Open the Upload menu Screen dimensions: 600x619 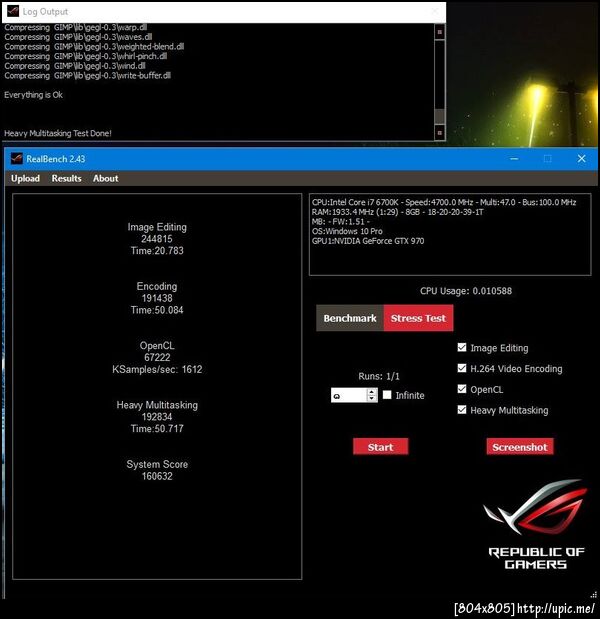(x=25, y=178)
